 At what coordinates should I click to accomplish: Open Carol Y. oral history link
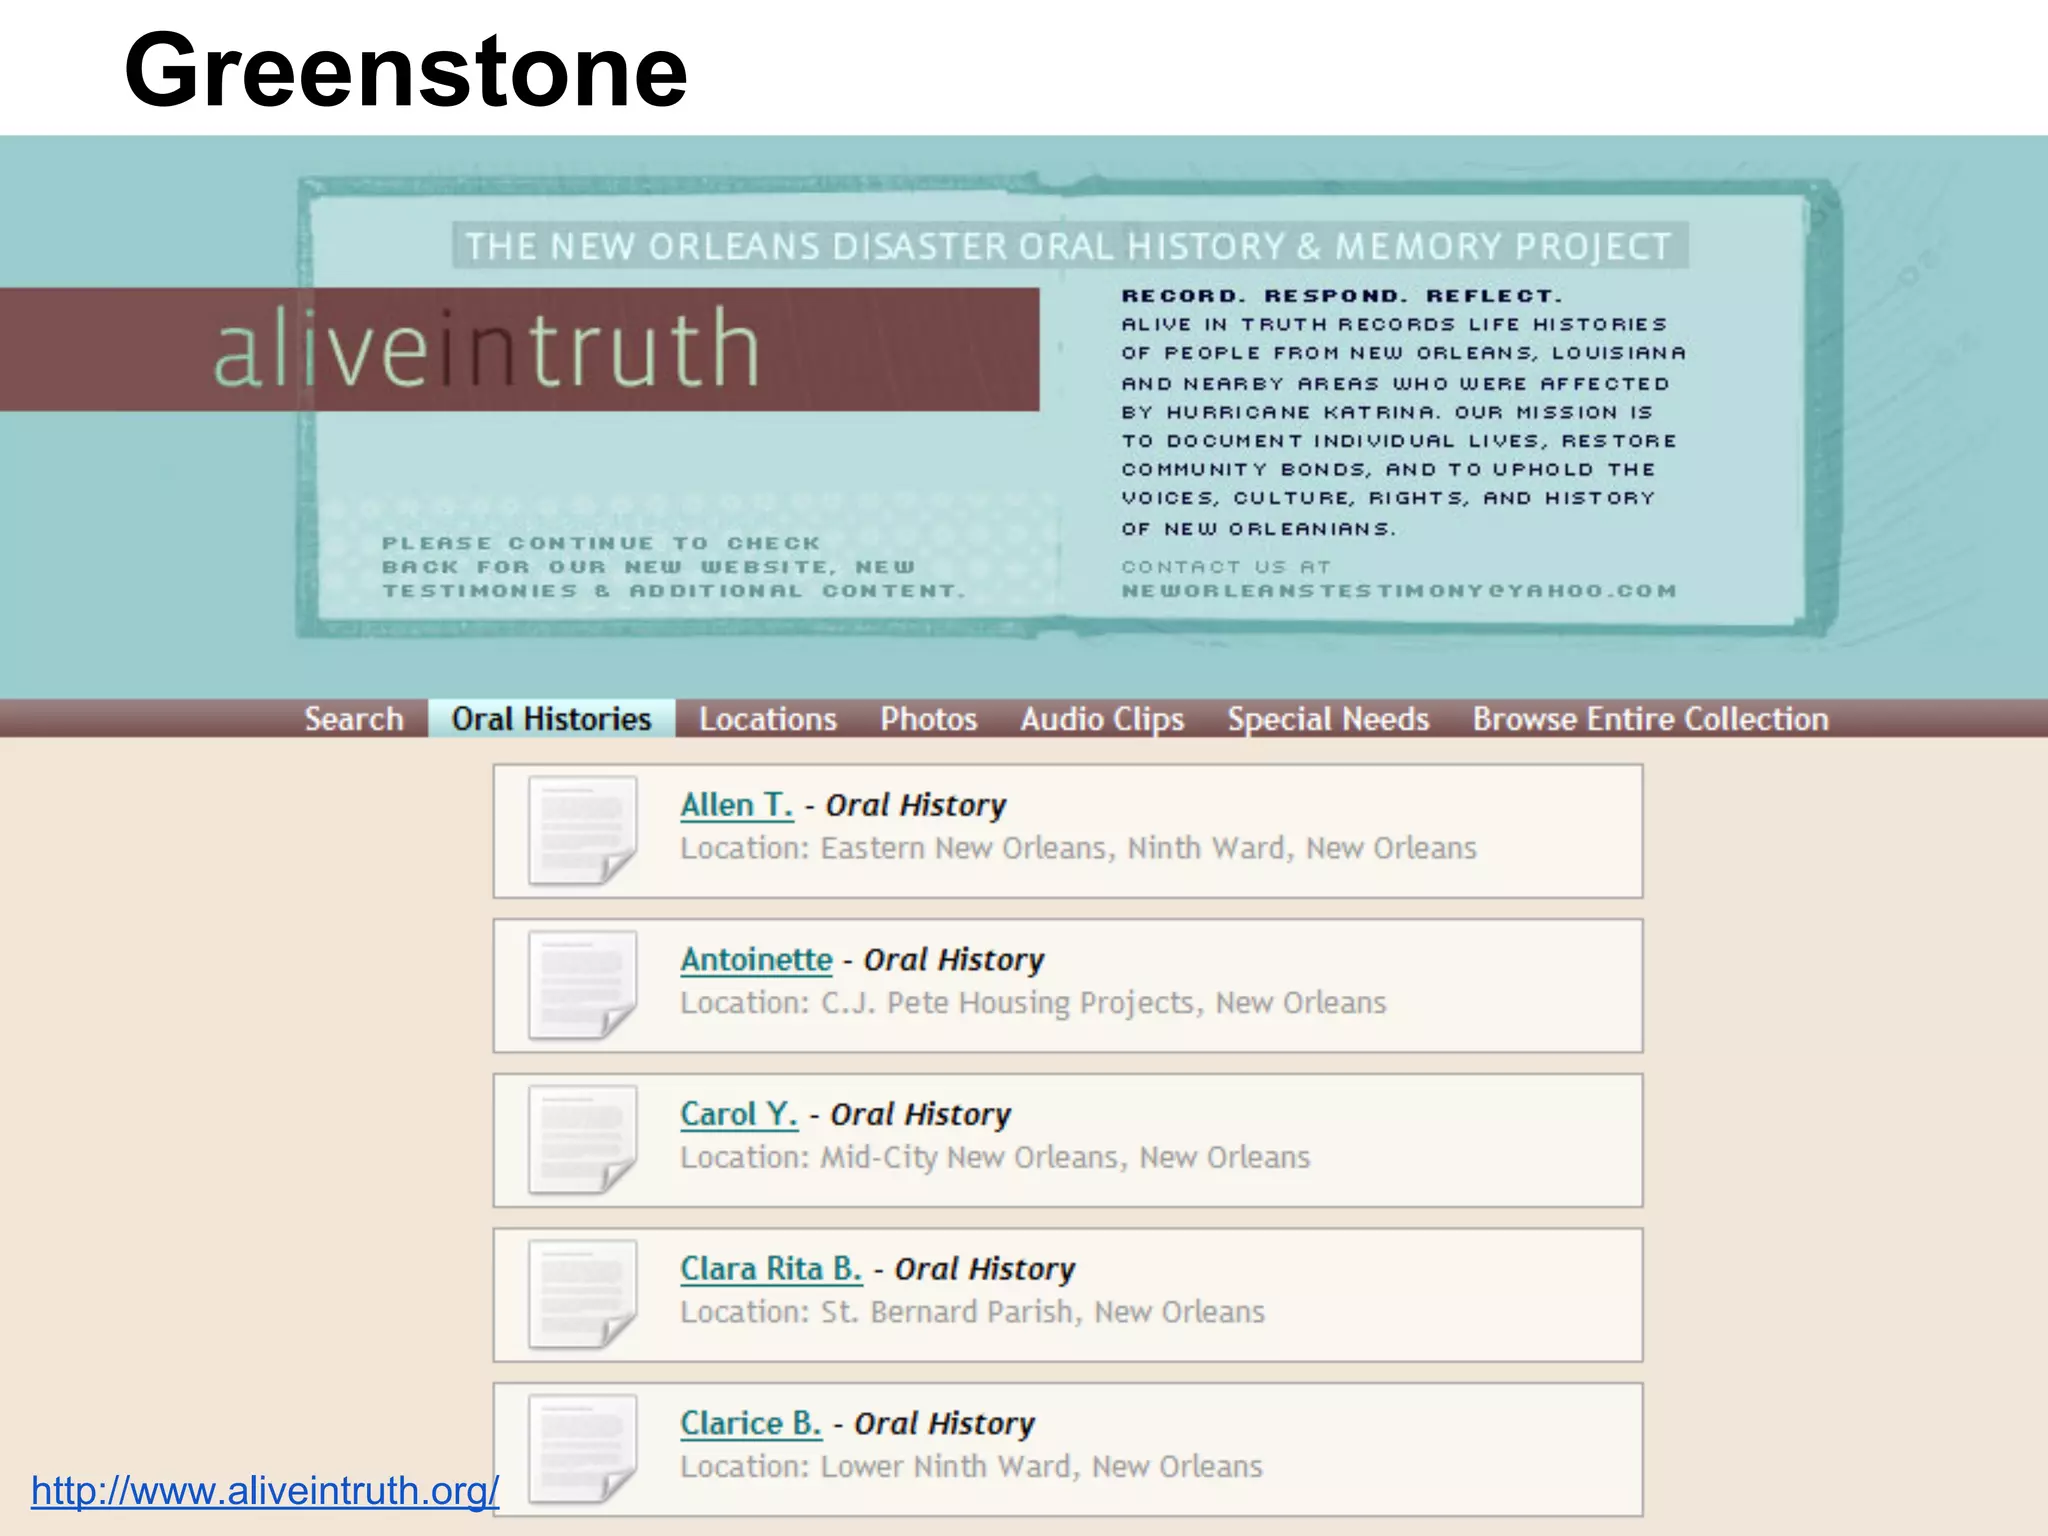[739, 1114]
